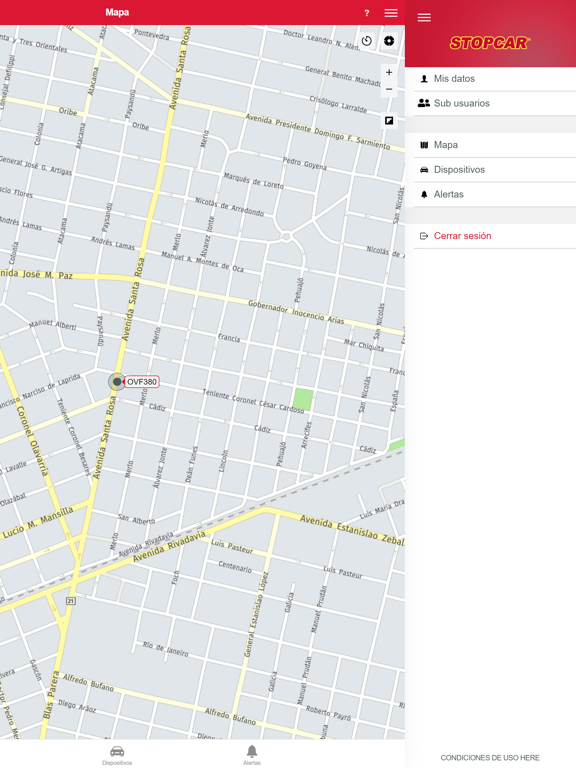Click the Pontevedra street label
Viewport: 576px width, 768px height.
tap(151, 34)
